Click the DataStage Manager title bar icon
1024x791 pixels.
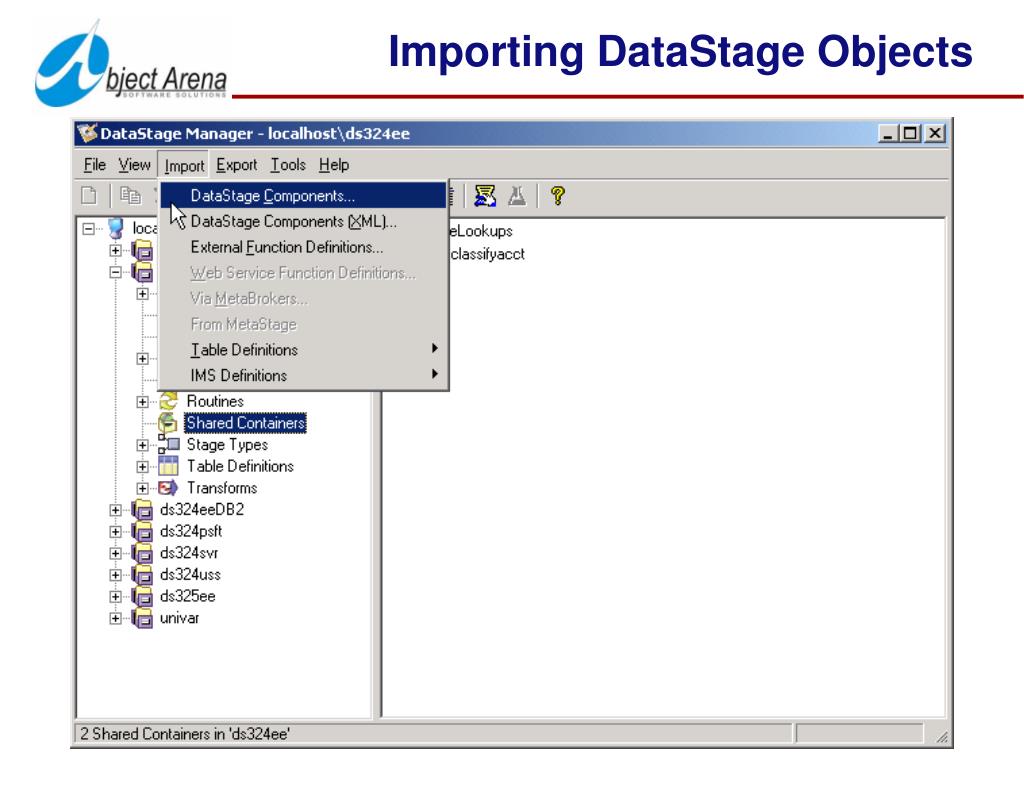[87, 133]
